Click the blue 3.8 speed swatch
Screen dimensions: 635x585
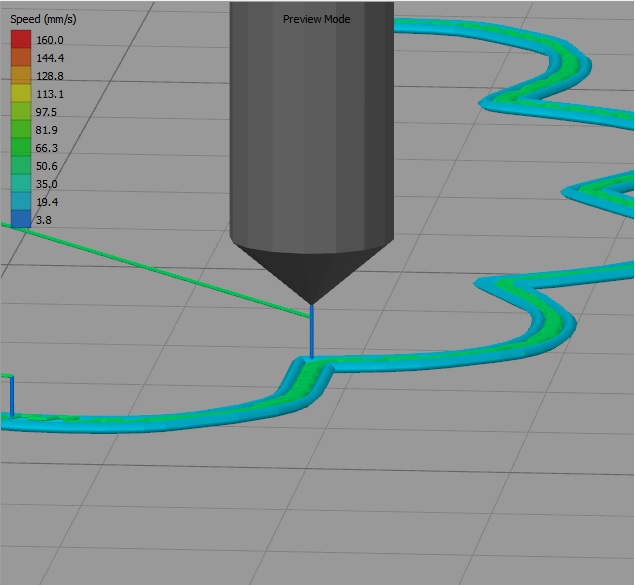click(20, 220)
